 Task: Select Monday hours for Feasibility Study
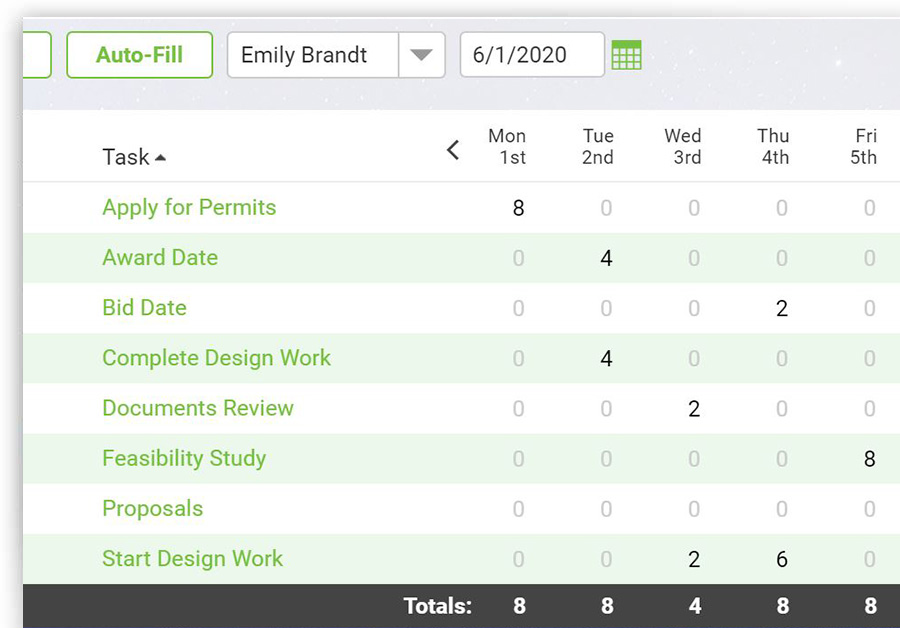518,459
